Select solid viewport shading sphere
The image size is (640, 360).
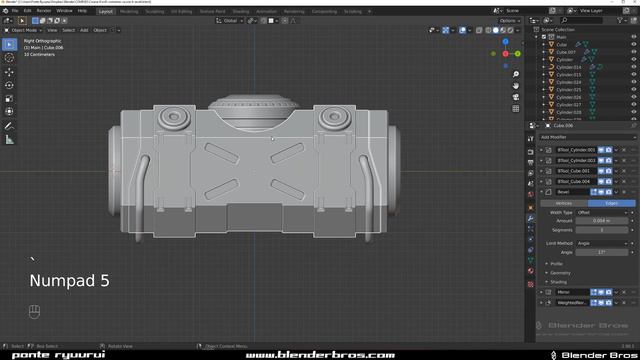[496, 30]
